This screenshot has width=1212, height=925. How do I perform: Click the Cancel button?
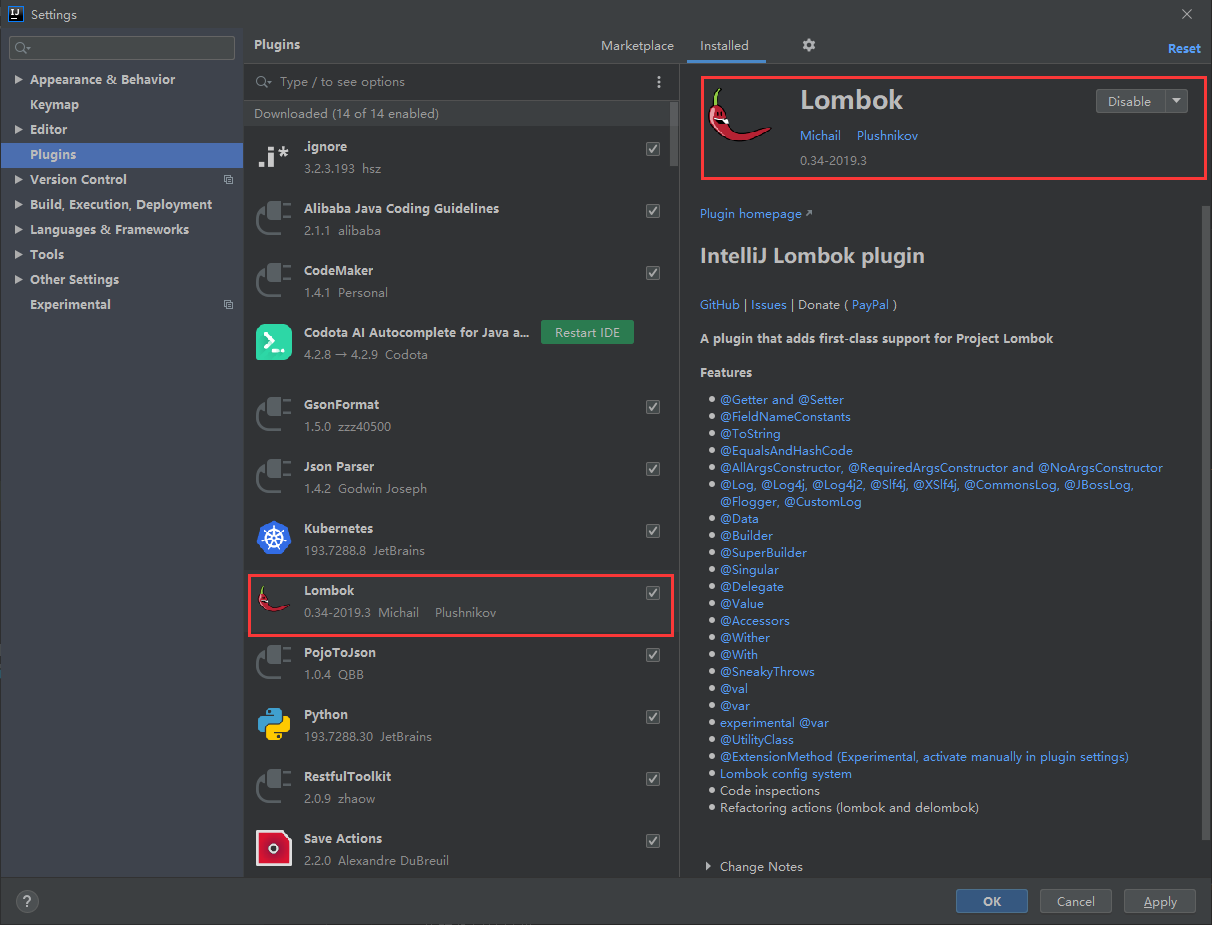pyautogui.click(x=1076, y=901)
